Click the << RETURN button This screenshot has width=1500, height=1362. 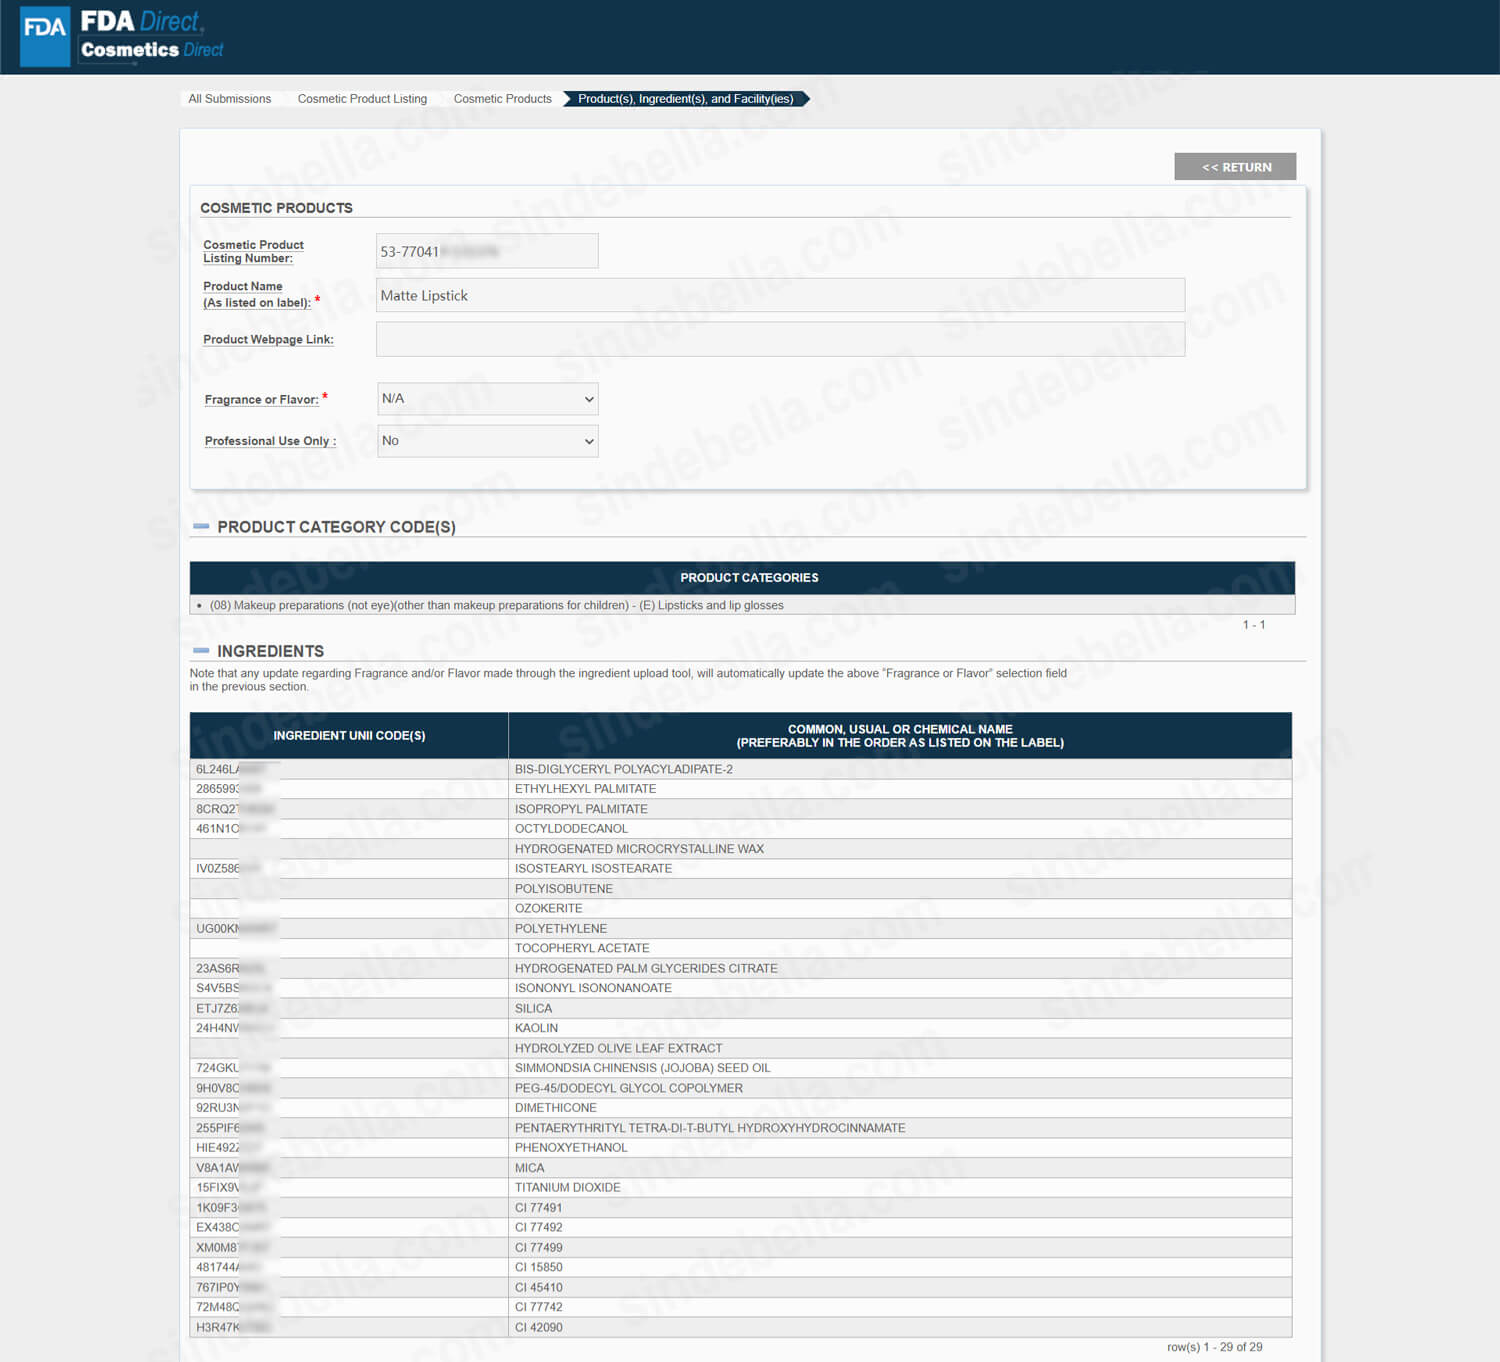coord(1235,167)
